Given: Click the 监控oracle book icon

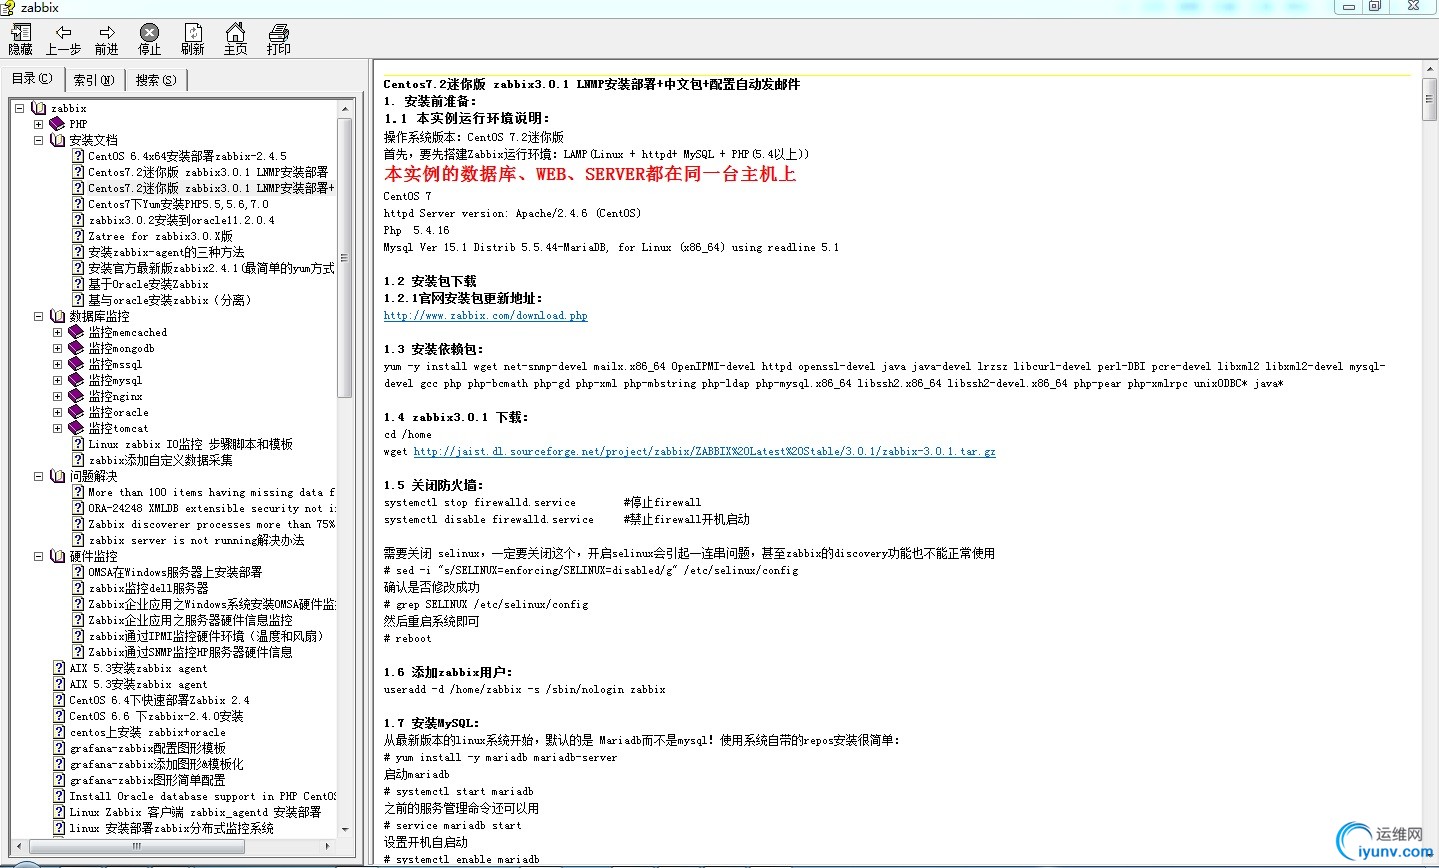Looking at the screenshot, I should click(x=76, y=412).
